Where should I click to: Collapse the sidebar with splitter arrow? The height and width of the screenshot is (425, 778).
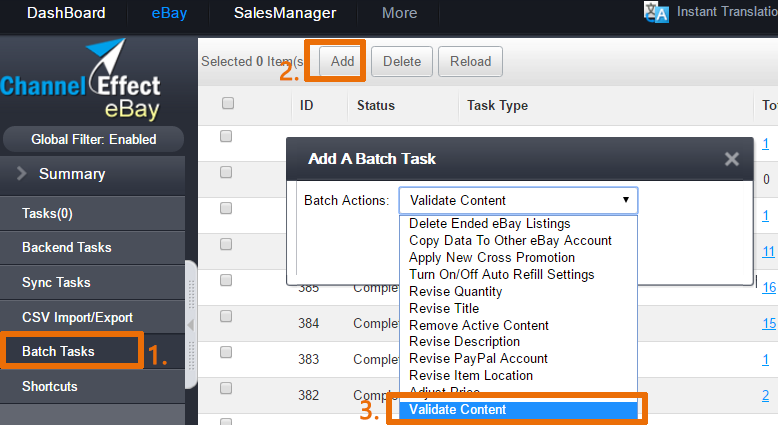pos(191,325)
